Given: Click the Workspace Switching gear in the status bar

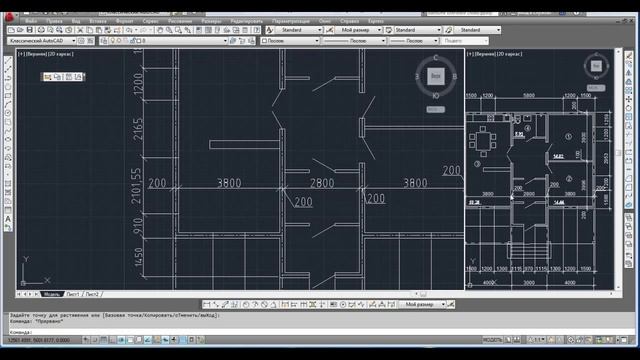Looking at the screenshot, I should (571, 340).
